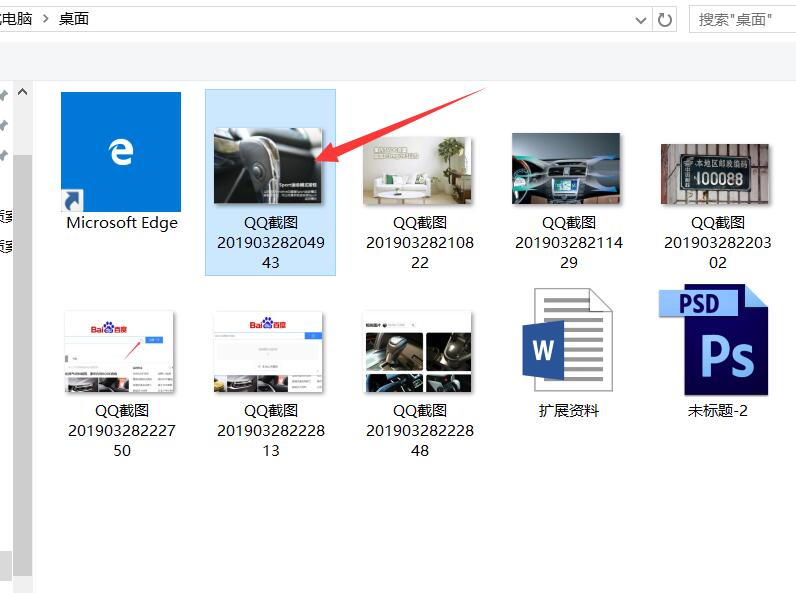Click the navigation pane scroll-up arrow
The height and width of the screenshot is (593, 796).
[x=22, y=93]
